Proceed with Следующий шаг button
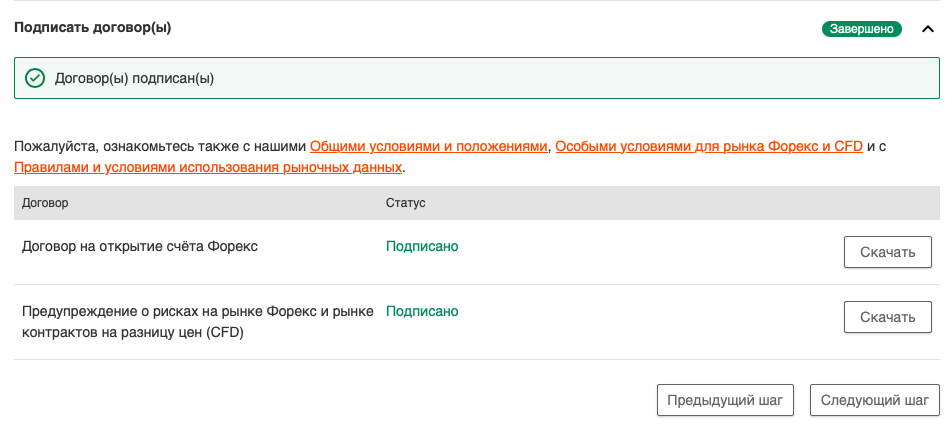952x448 pixels. point(874,400)
